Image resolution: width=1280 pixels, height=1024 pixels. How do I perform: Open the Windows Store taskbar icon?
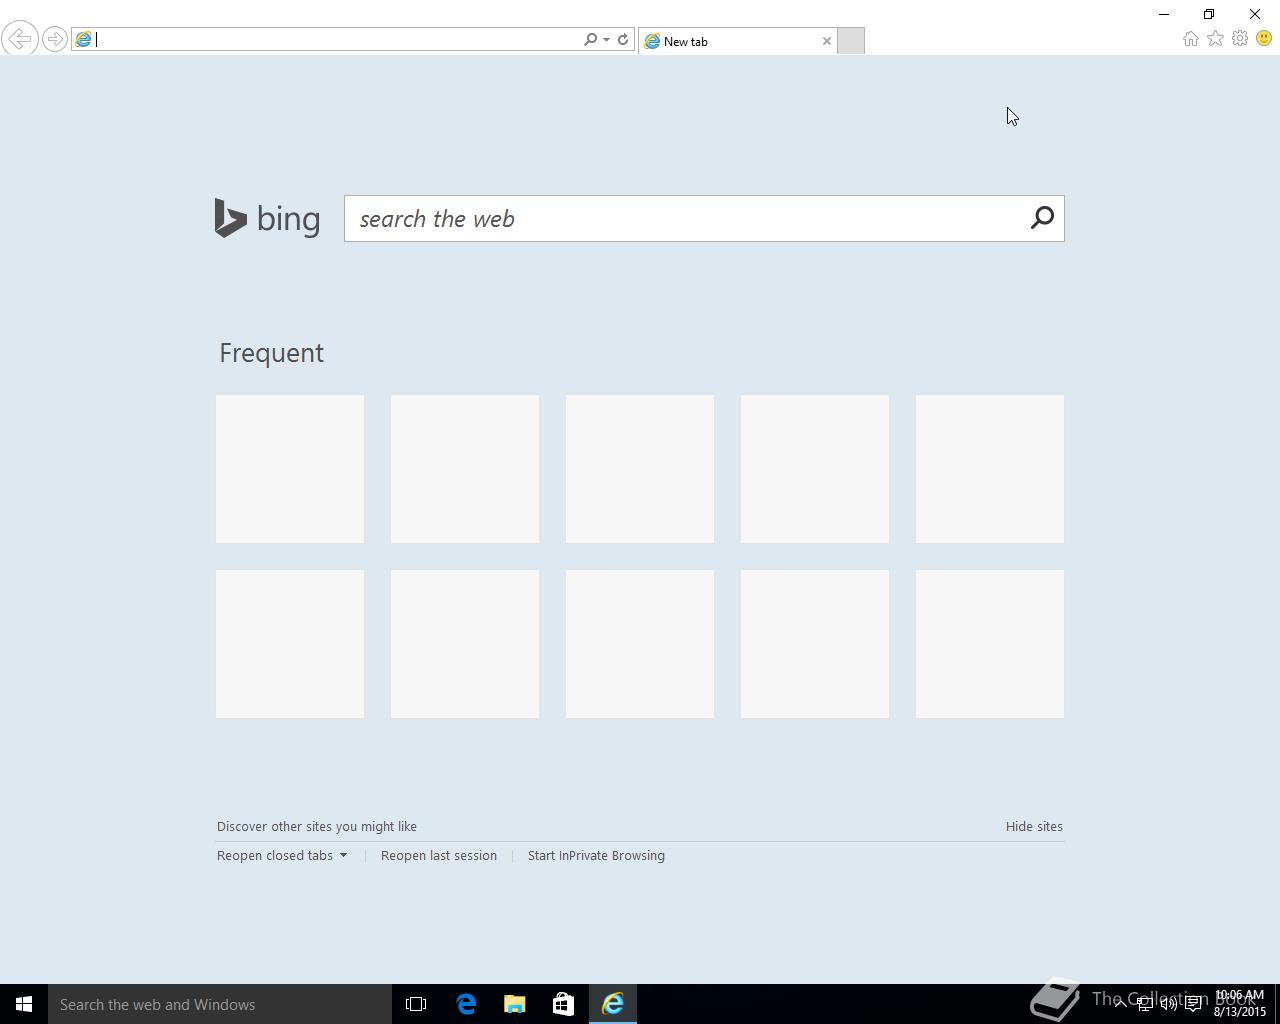[563, 1004]
